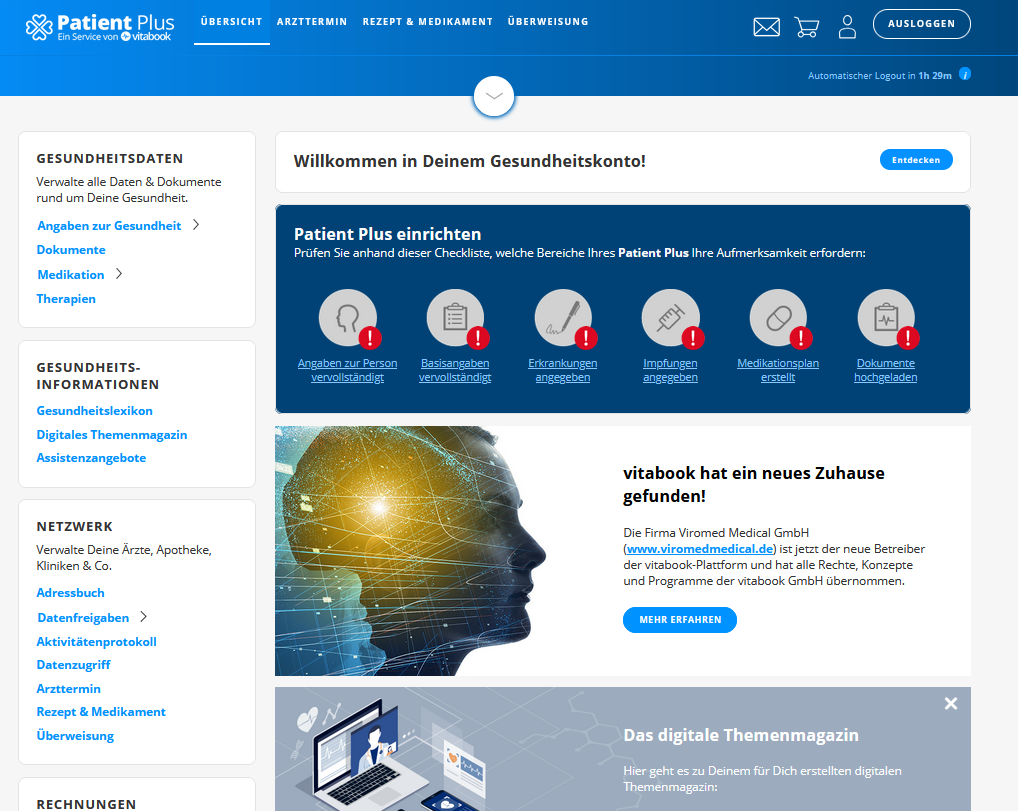Open Arzttermin in the Netzwerk panel
The height and width of the screenshot is (811, 1018).
coord(68,688)
